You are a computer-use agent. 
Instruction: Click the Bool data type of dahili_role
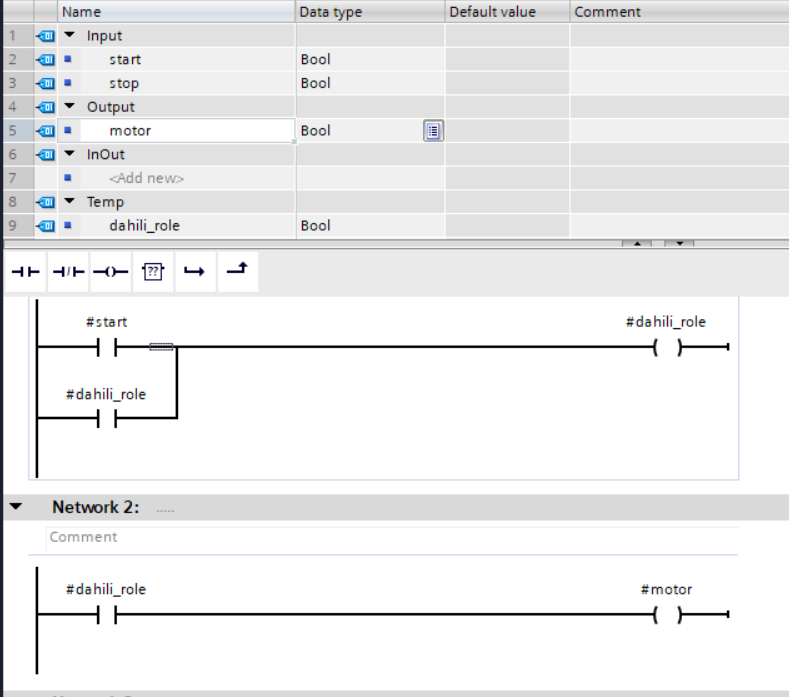point(315,225)
